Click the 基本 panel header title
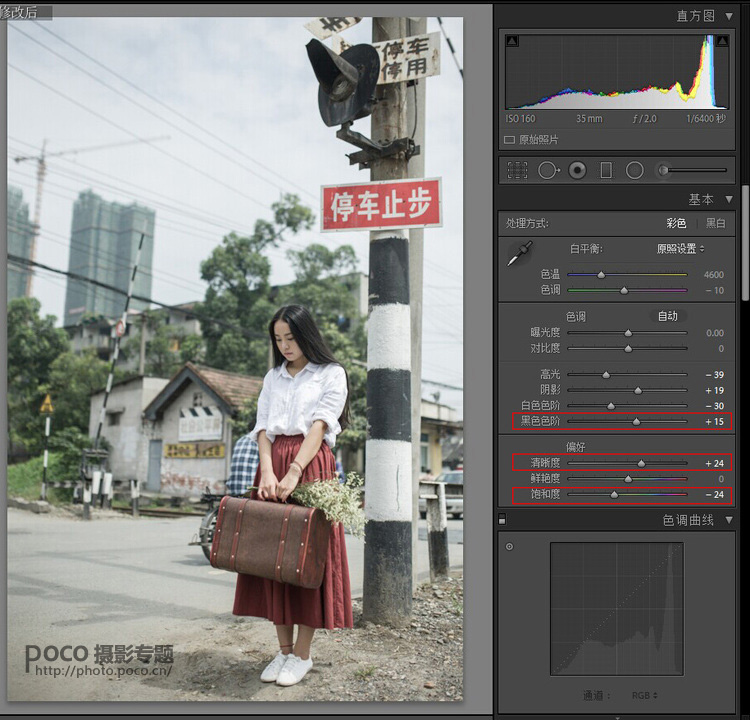The image size is (750, 720). tap(701, 199)
